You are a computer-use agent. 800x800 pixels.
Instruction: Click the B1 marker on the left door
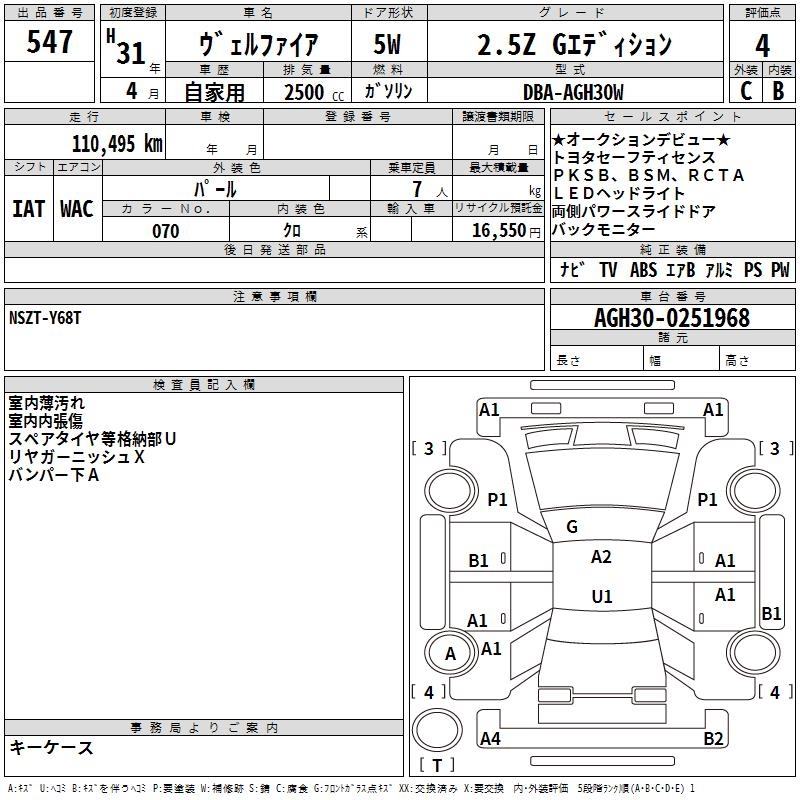[x=479, y=561]
